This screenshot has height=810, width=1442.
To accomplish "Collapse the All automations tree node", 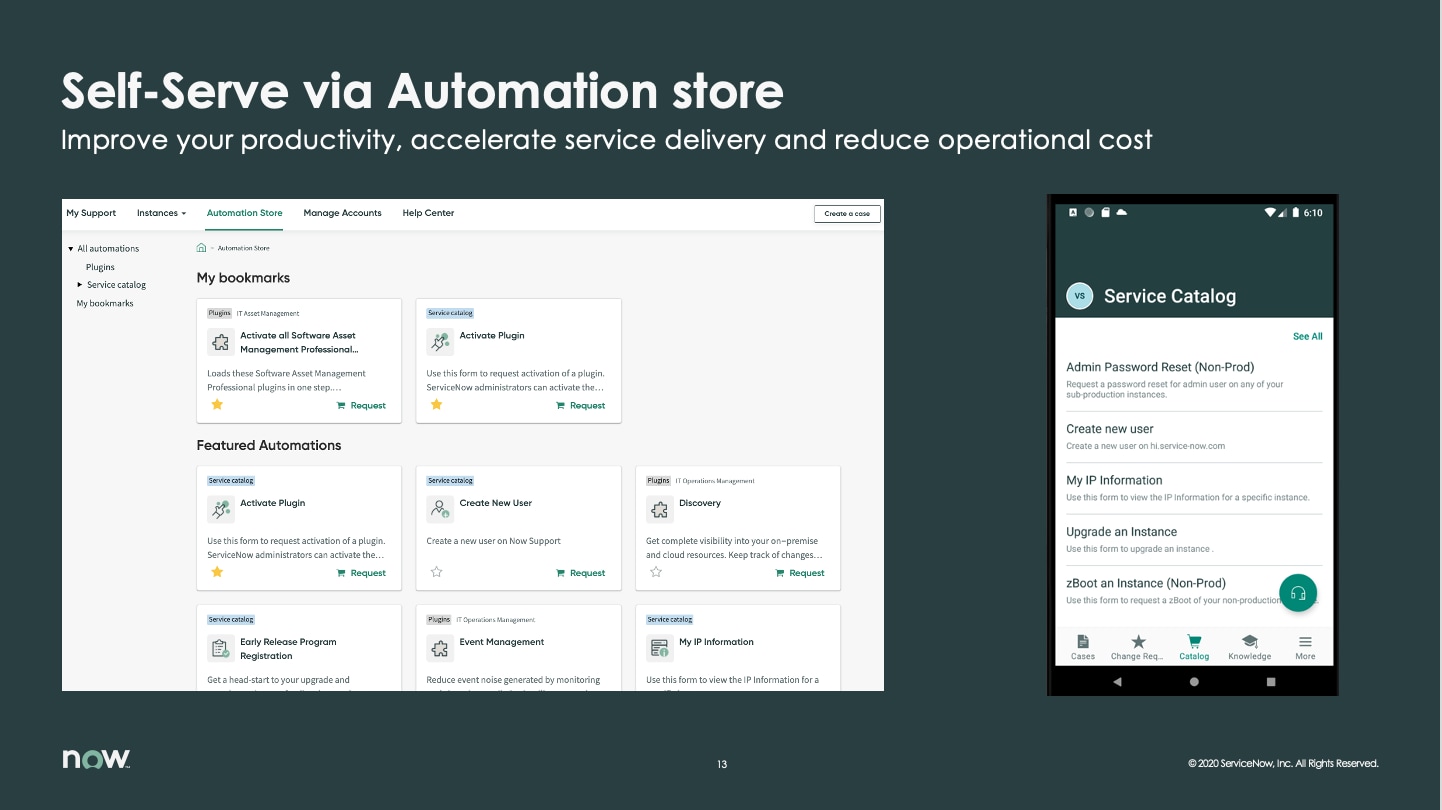I will pyautogui.click(x=71, y=249).
